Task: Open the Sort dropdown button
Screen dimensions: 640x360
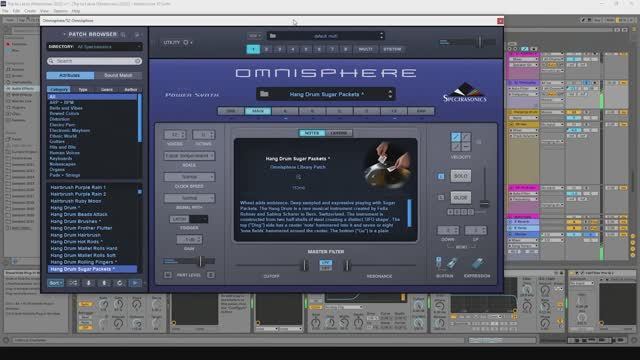Action: point(56,283)
